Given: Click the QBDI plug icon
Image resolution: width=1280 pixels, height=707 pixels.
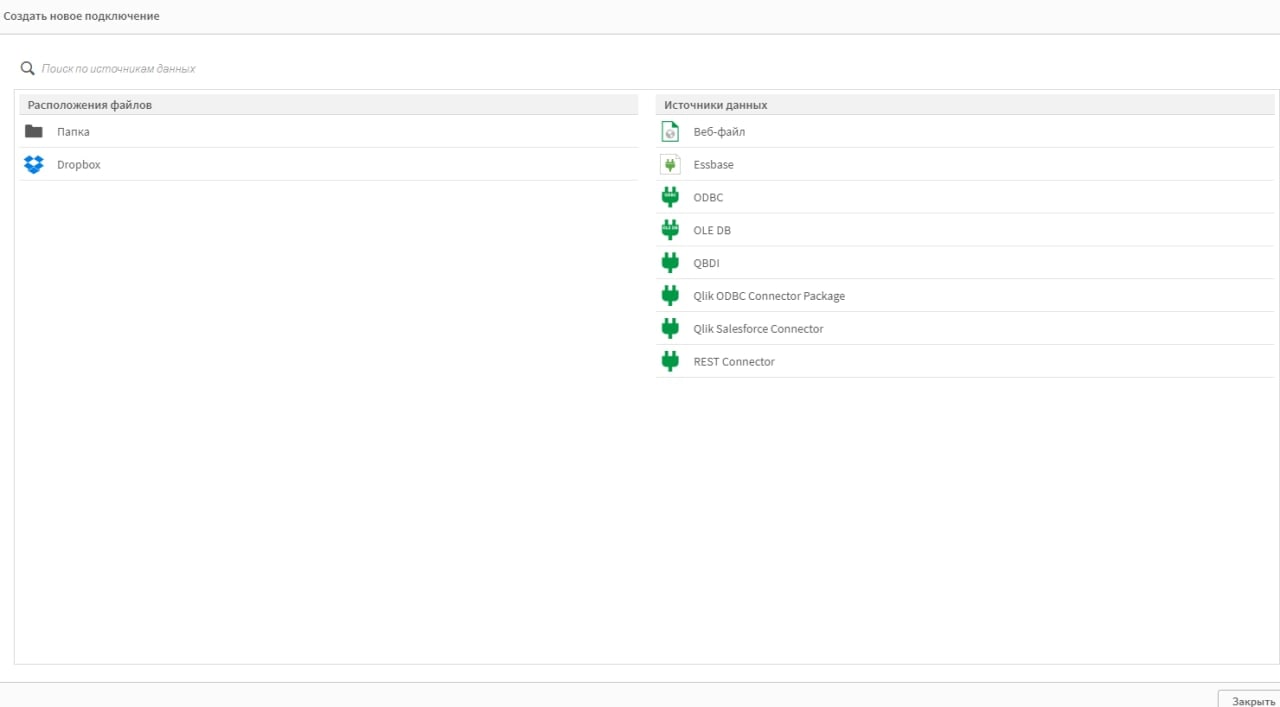Looking at the screenshot, I should [x=670, y=263].
